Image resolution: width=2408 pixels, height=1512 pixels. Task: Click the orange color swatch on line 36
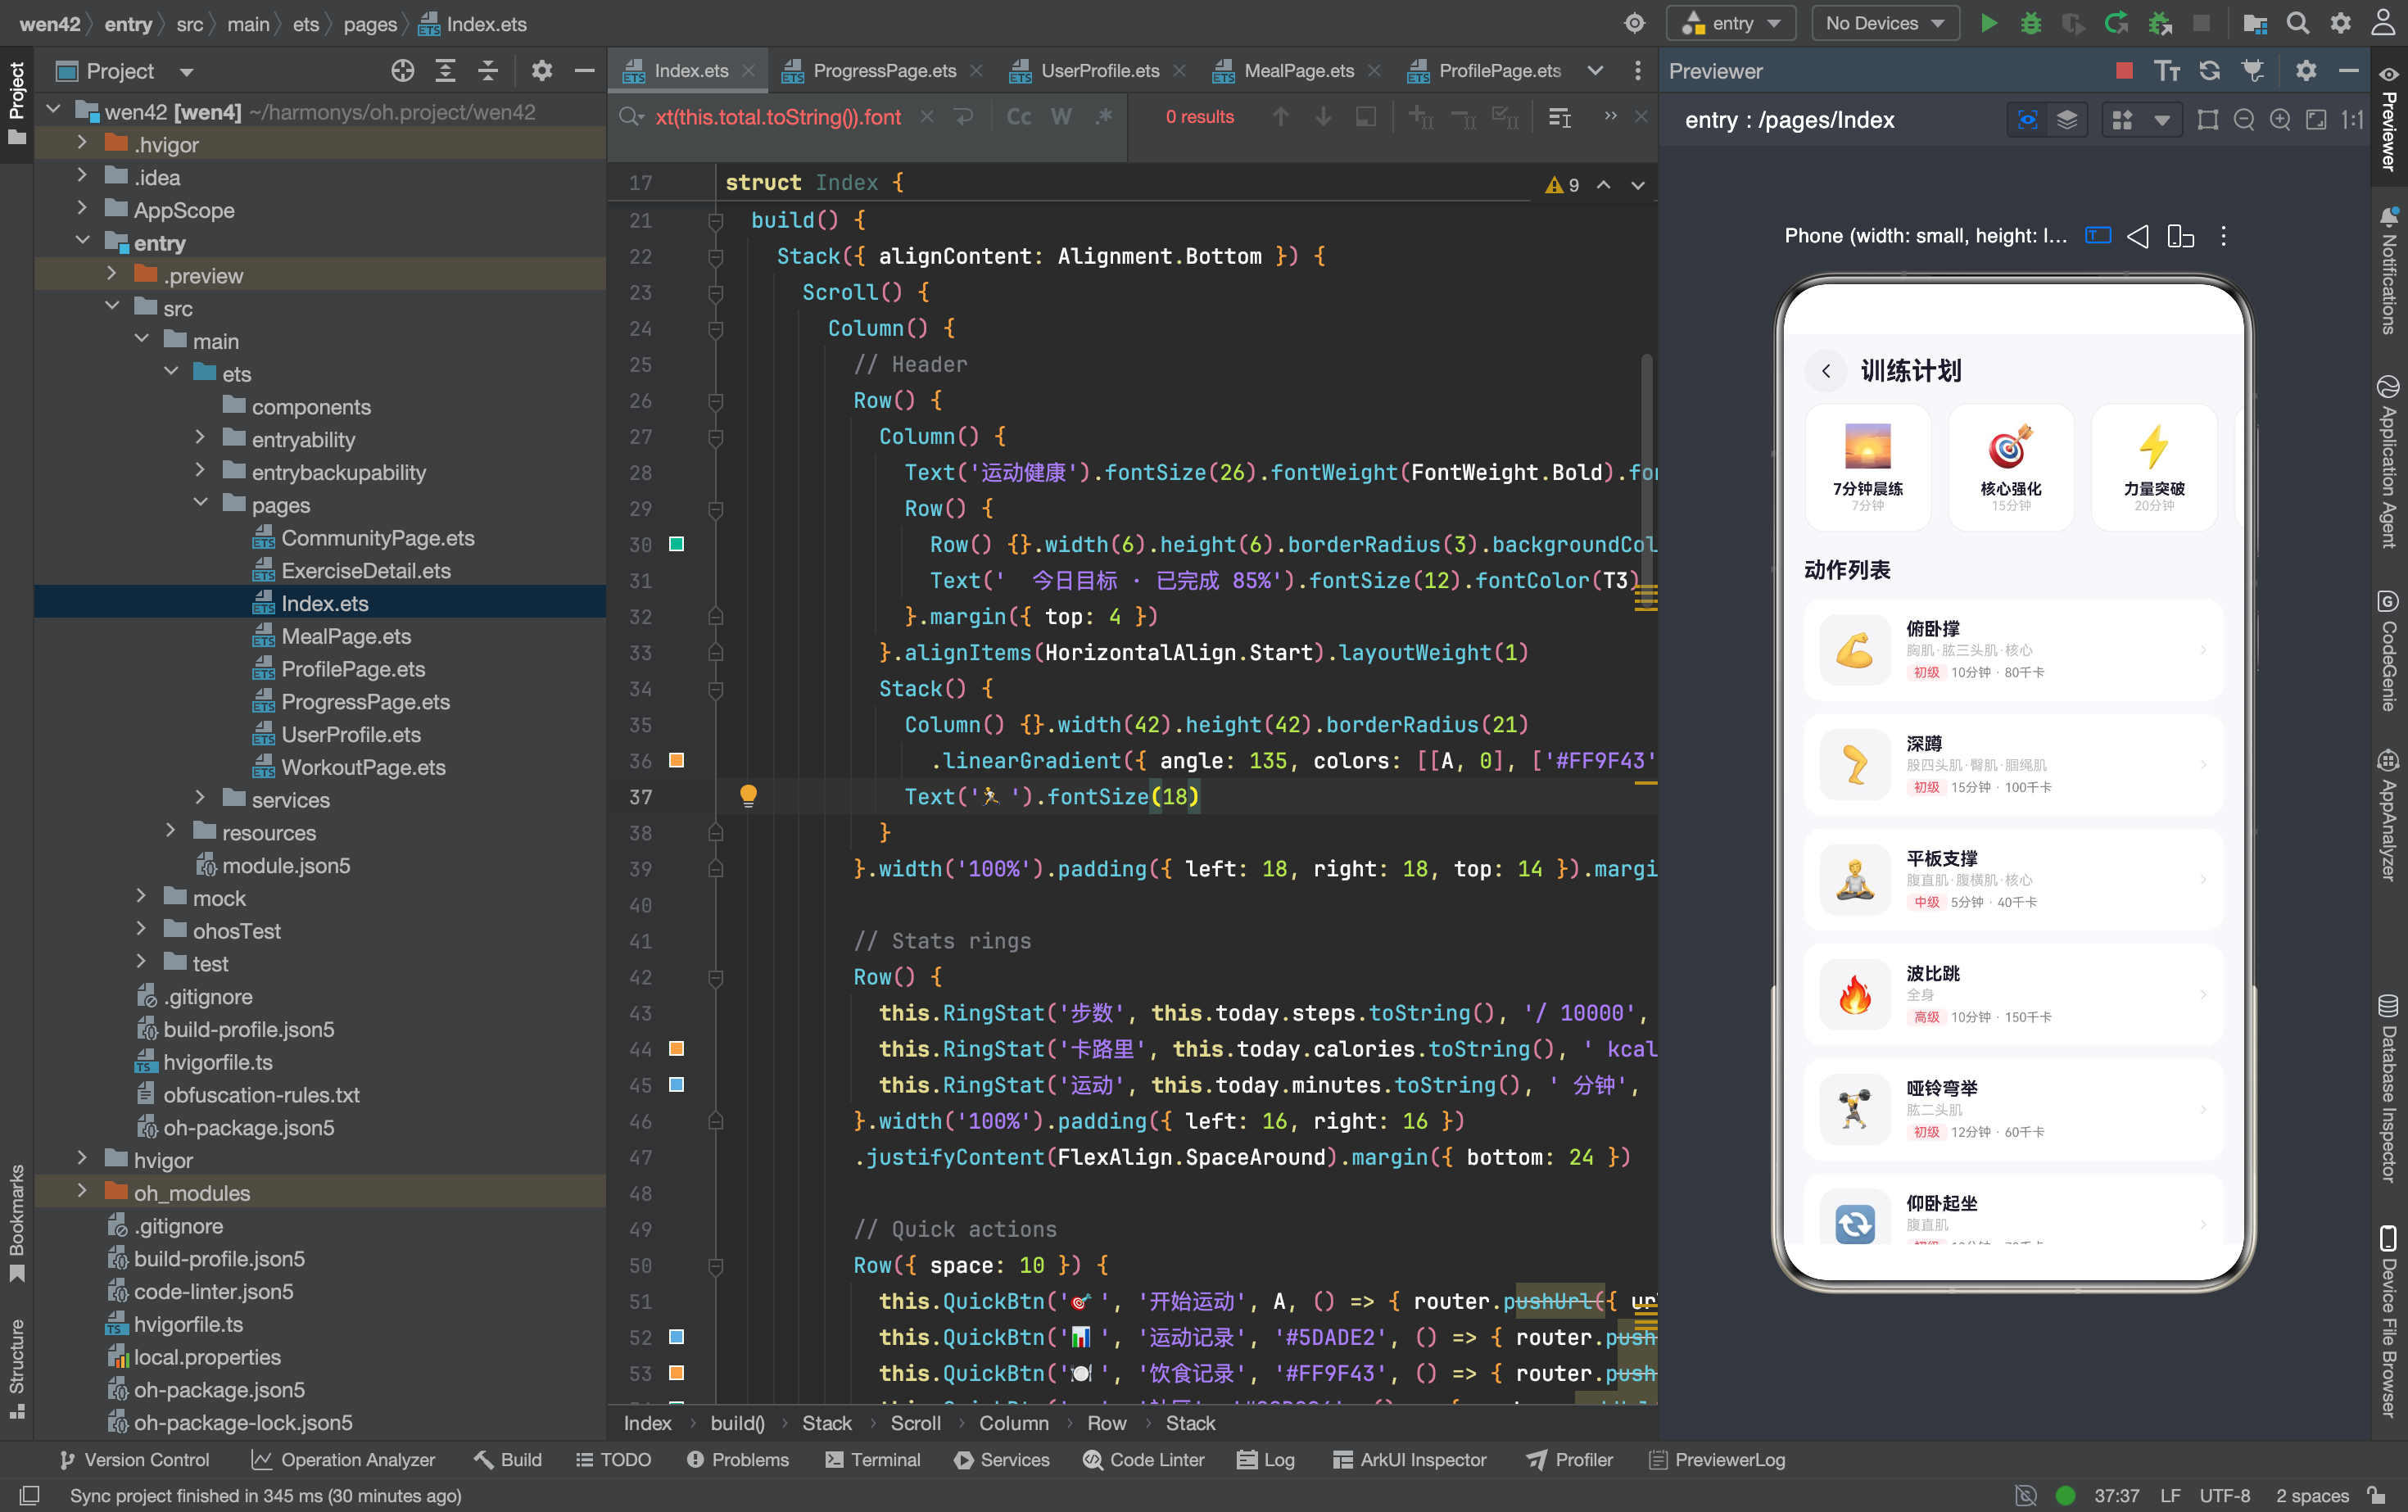coord(677,760)
